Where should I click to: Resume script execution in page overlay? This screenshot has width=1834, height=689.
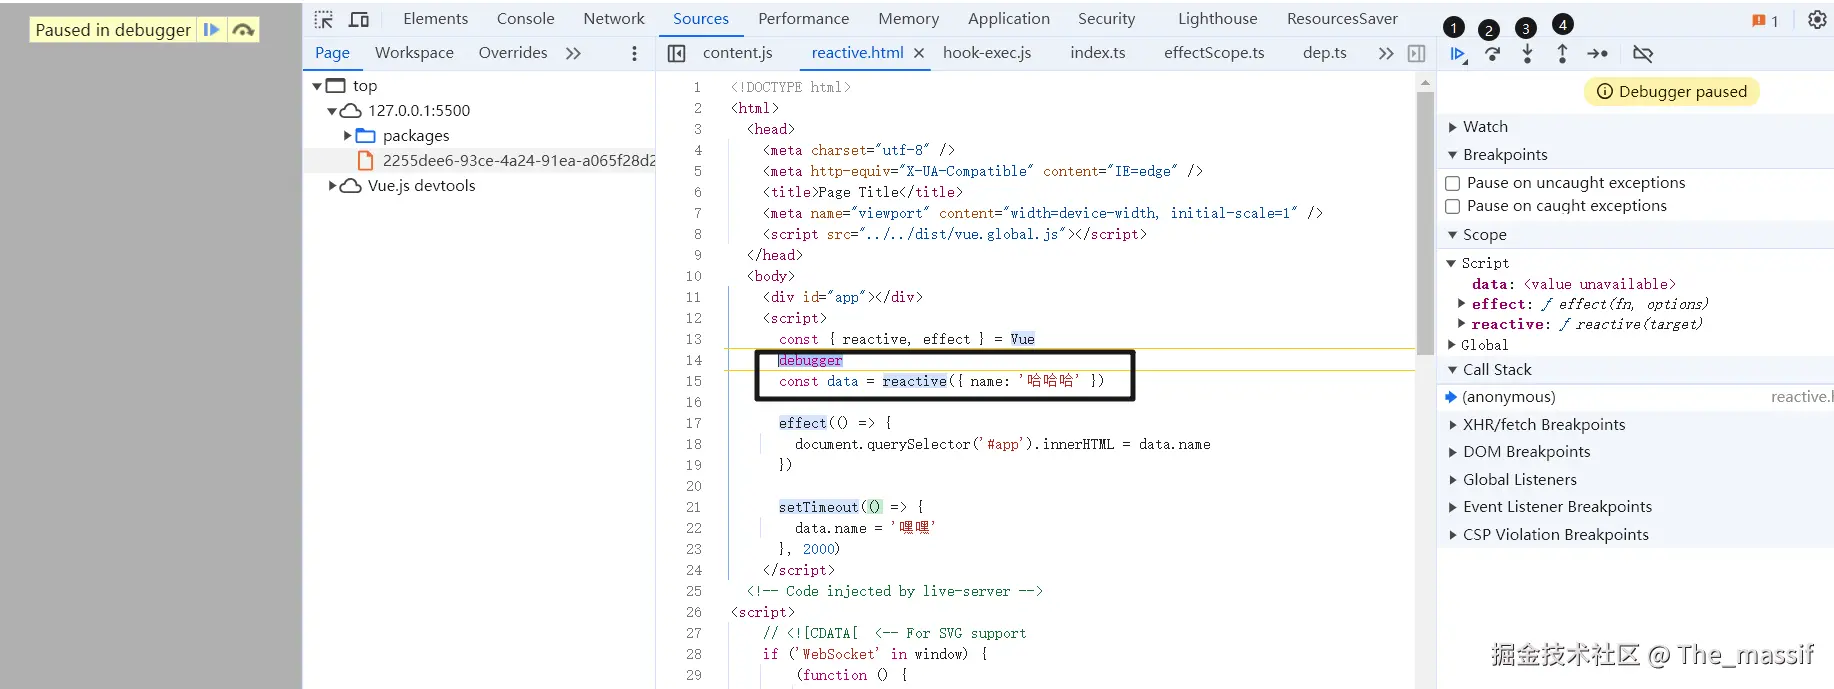tap(211, 30)
